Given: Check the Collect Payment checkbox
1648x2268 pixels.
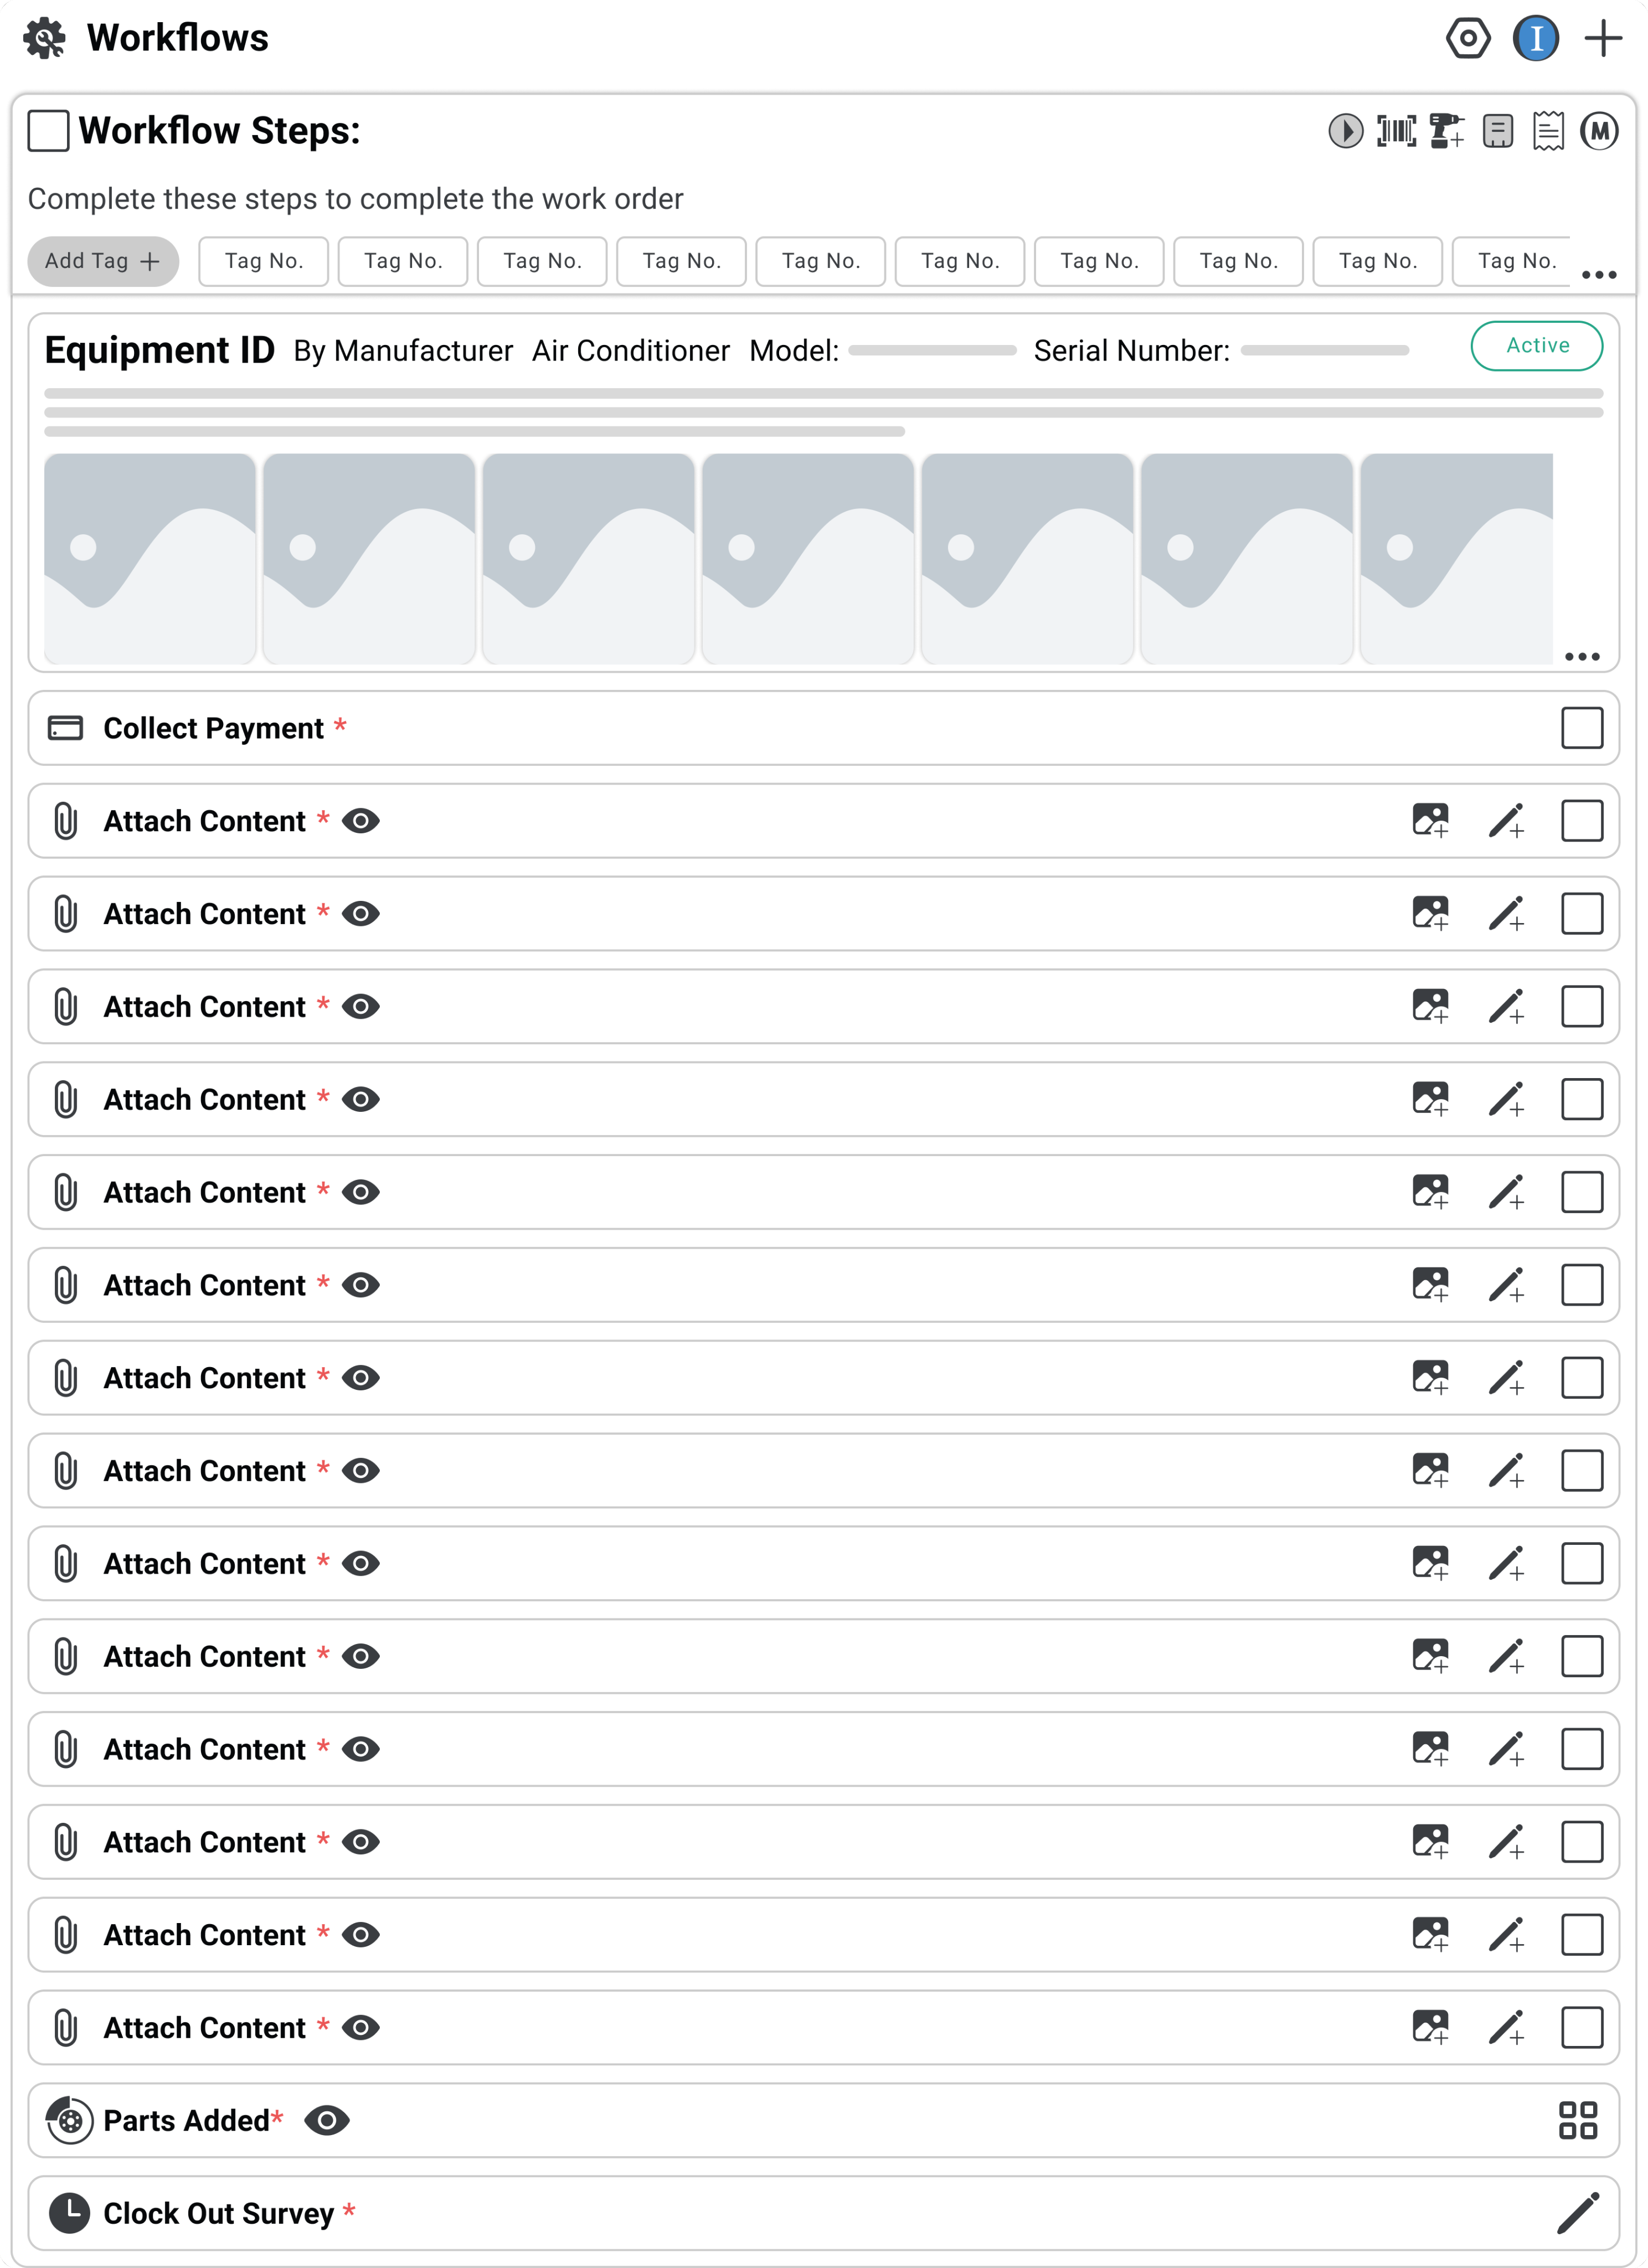Looking at the screenshot, I should click(1581, 728).
